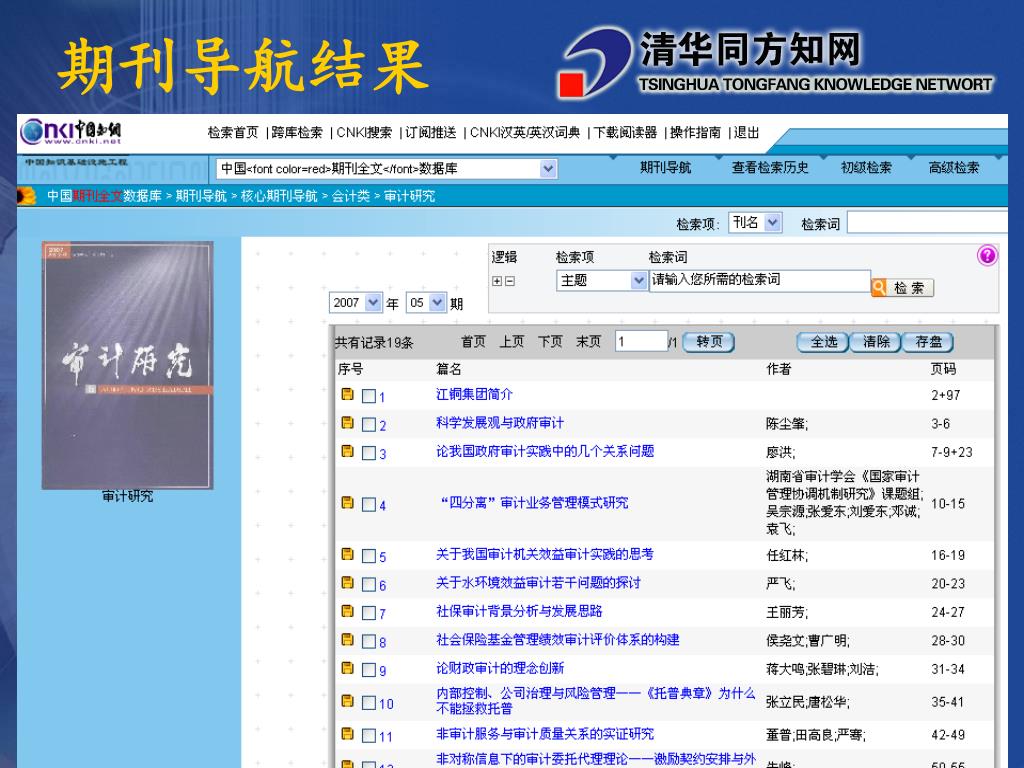
Task: Check the box for record 7
Action: [x=369, y=613]
